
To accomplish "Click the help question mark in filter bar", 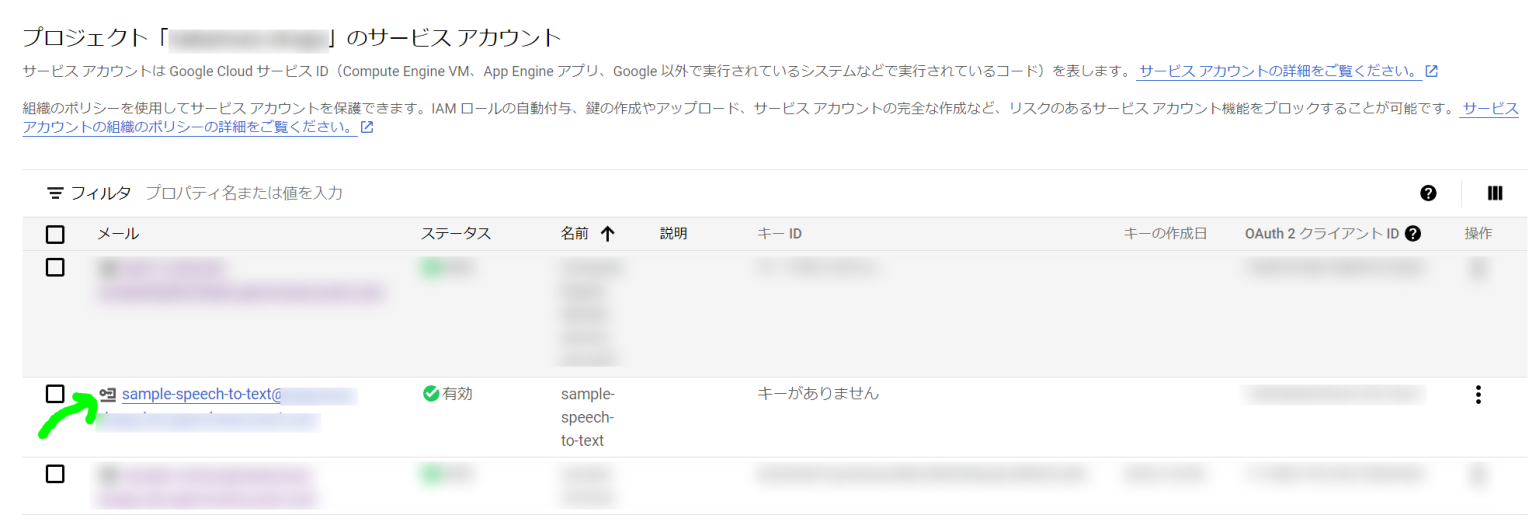I will 1428,193.
